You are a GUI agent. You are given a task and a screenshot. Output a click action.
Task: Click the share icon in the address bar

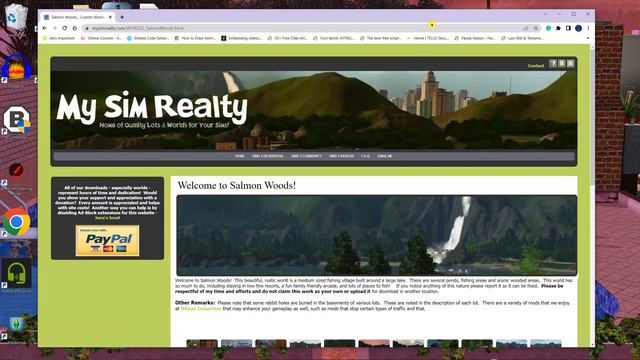pyautogui.click(x=526, y=28)
